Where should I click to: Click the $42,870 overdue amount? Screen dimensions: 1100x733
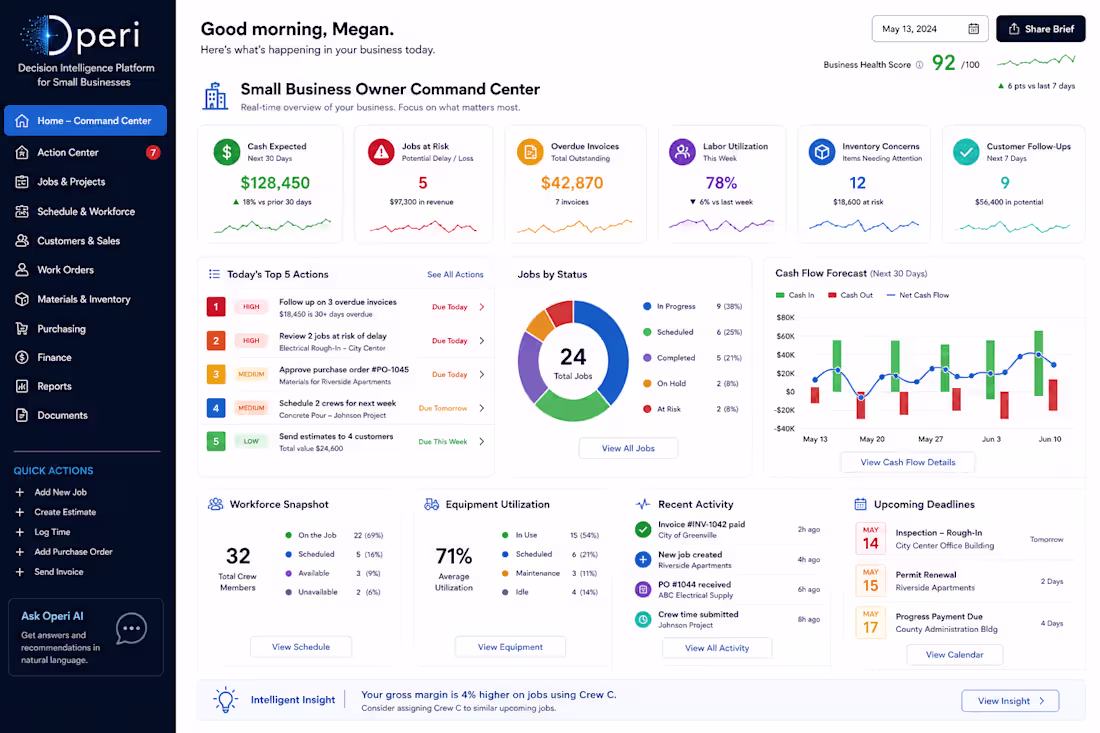572,183
